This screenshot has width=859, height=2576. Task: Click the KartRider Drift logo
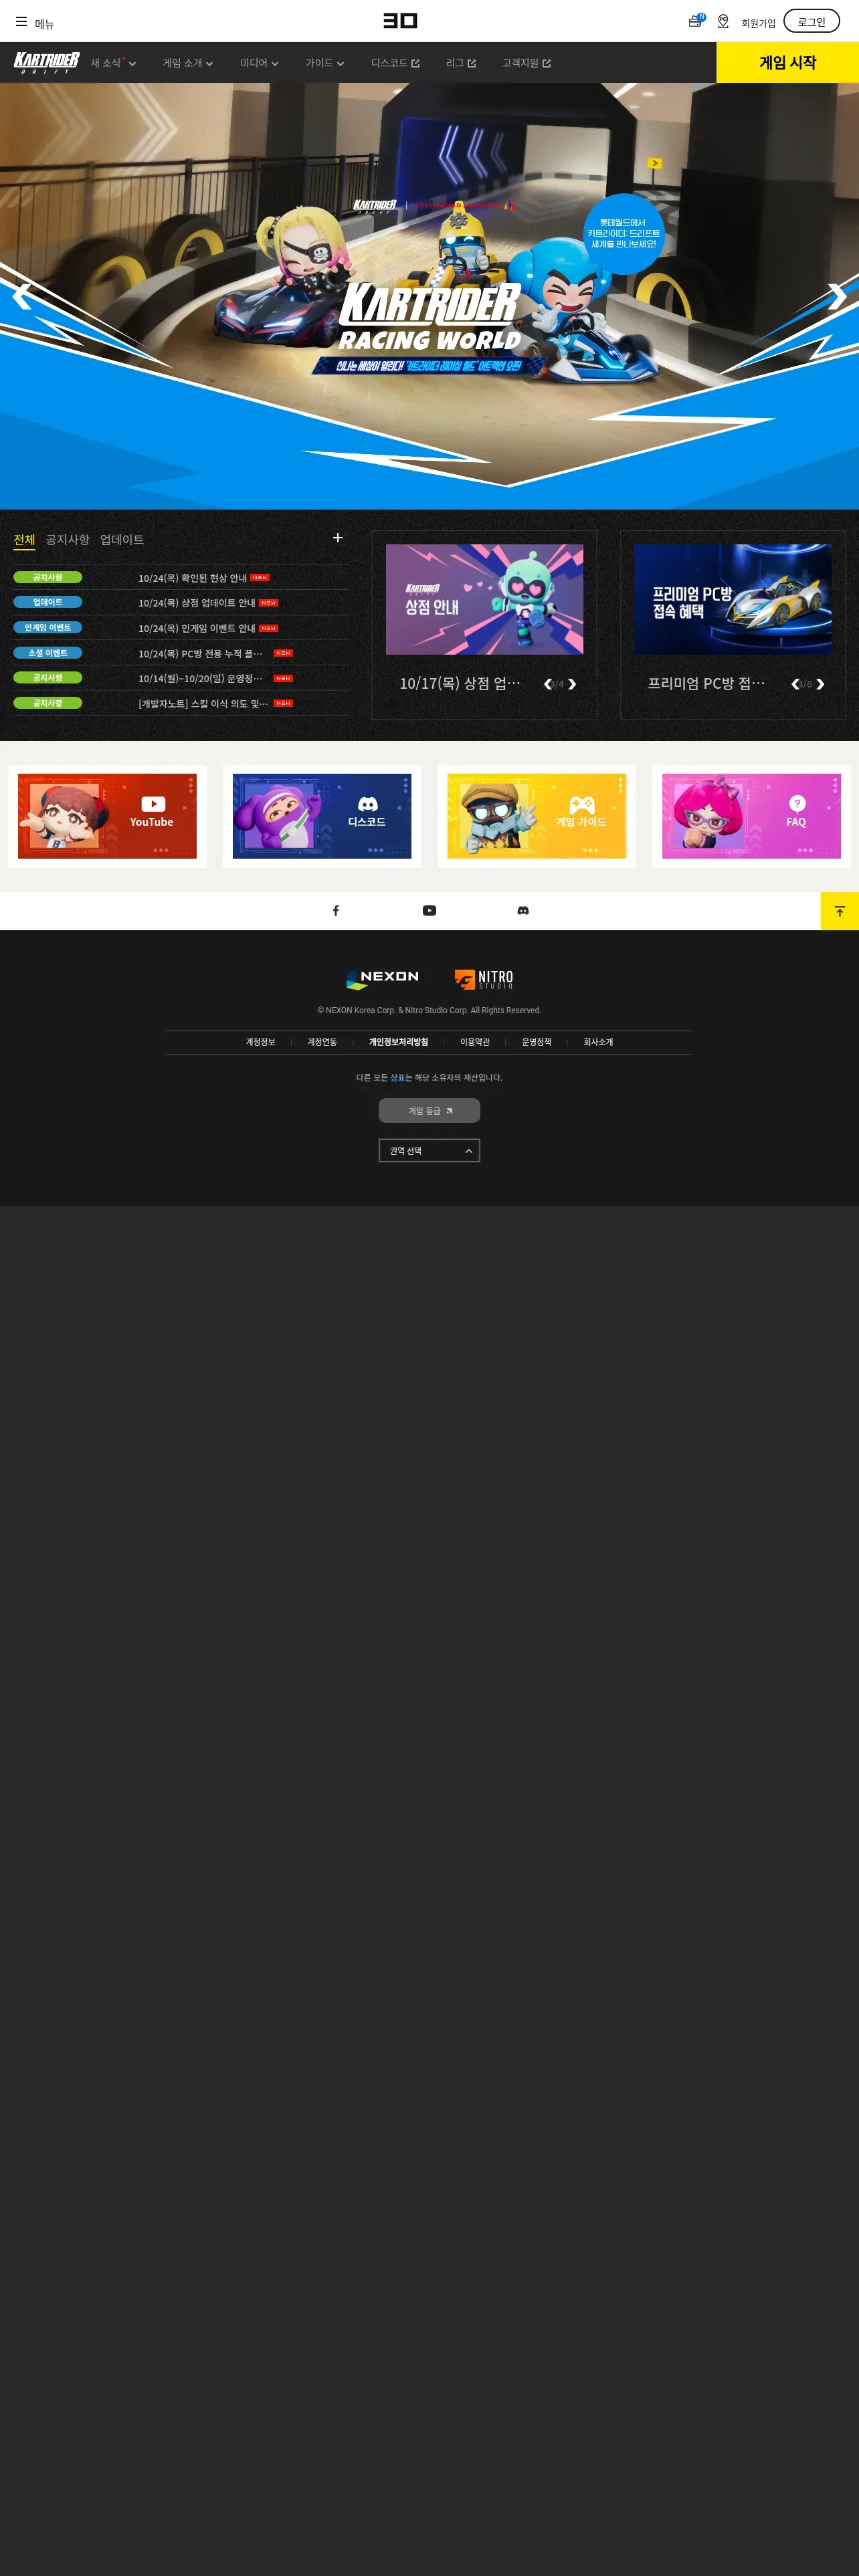[x=46, y=63]
